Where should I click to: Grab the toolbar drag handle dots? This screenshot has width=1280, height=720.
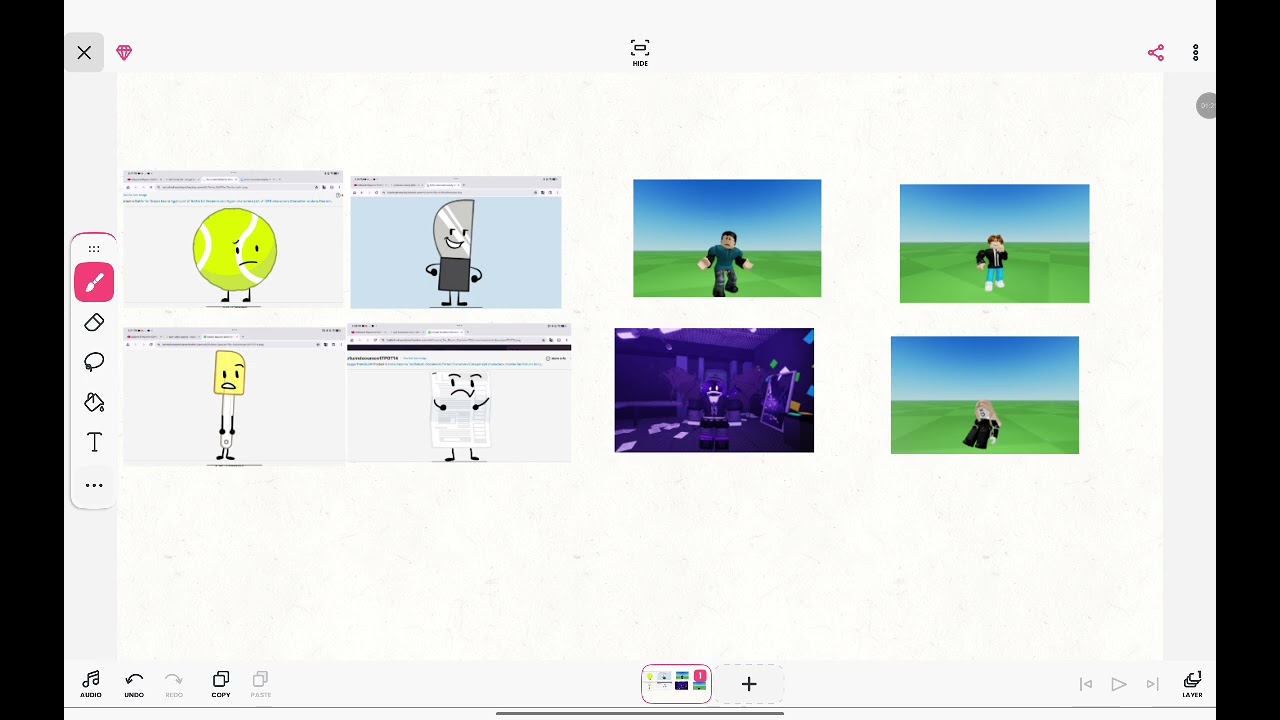[x=94, y=249]
